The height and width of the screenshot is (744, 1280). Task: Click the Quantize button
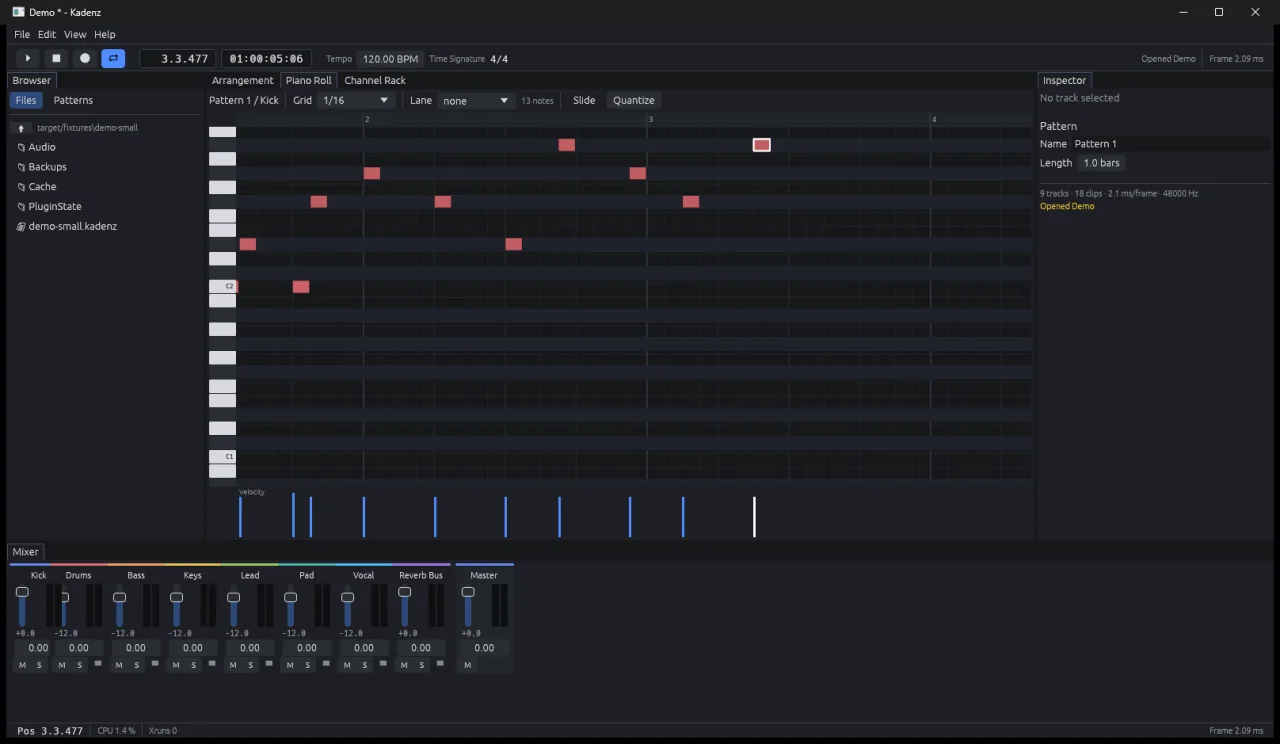634,100
